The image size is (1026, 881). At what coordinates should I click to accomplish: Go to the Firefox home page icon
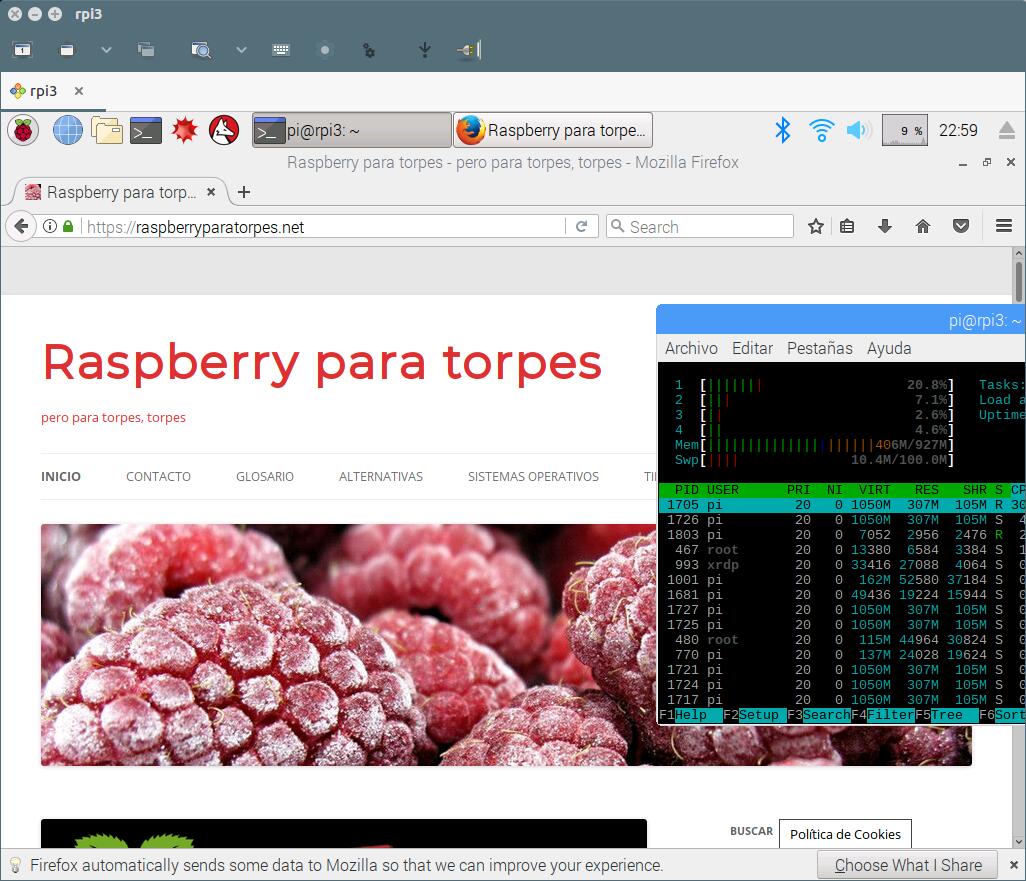(923, 226)
